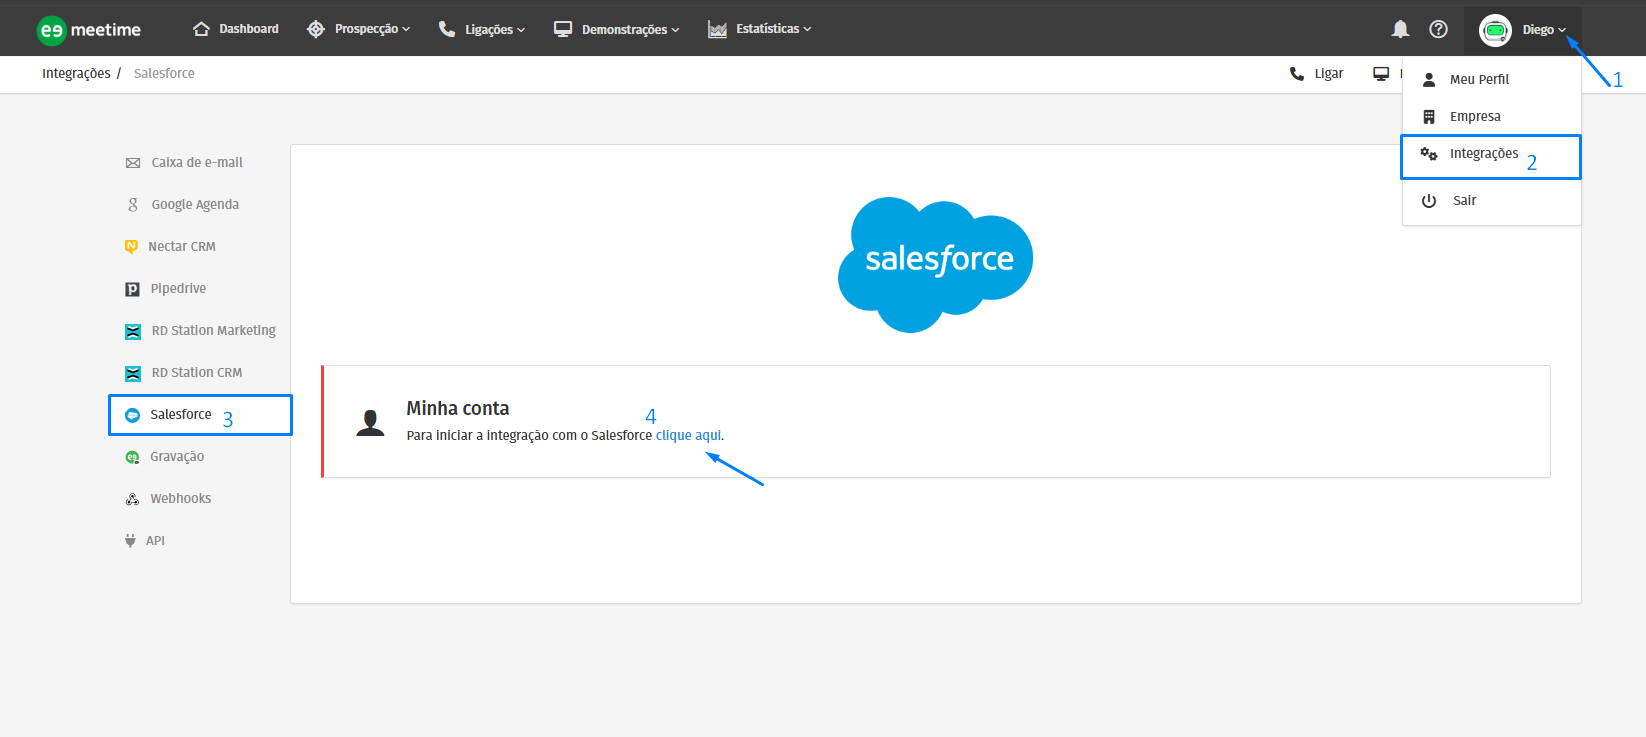
Task: Open the help question mark icon
Action: (x=1438, y=29)
